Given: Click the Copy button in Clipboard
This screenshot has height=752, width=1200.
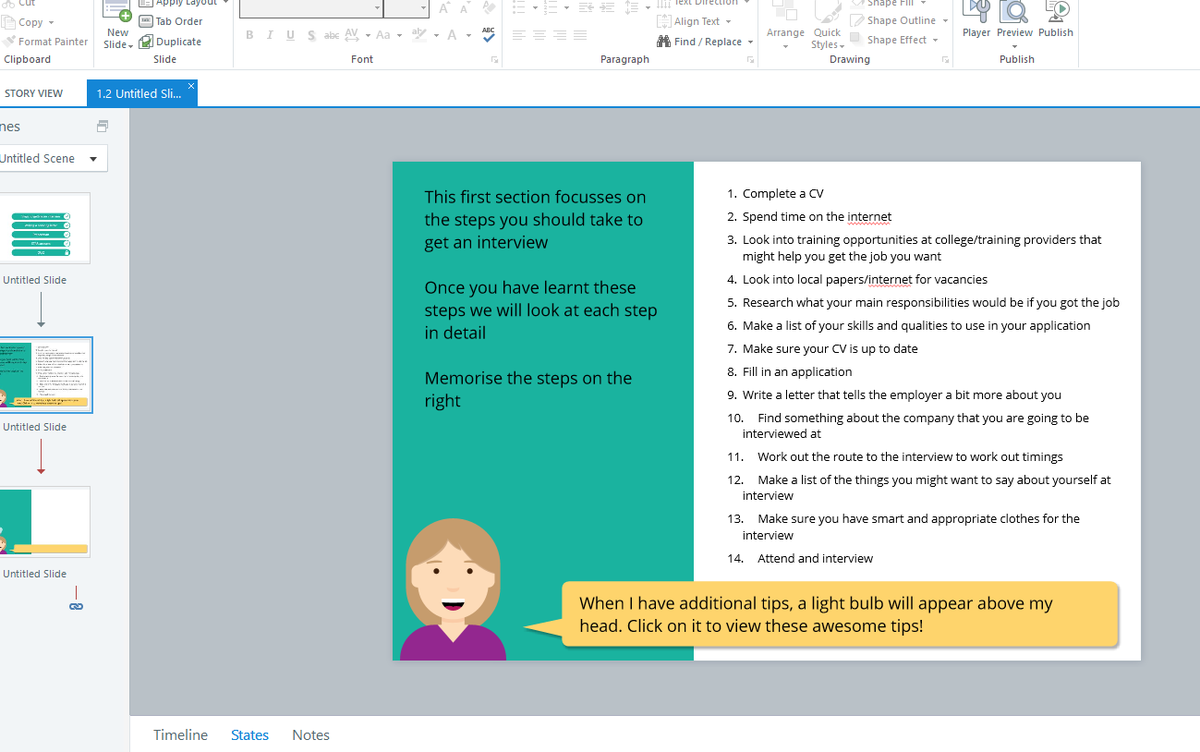Looking at the screenshot, I should (23, 22).
